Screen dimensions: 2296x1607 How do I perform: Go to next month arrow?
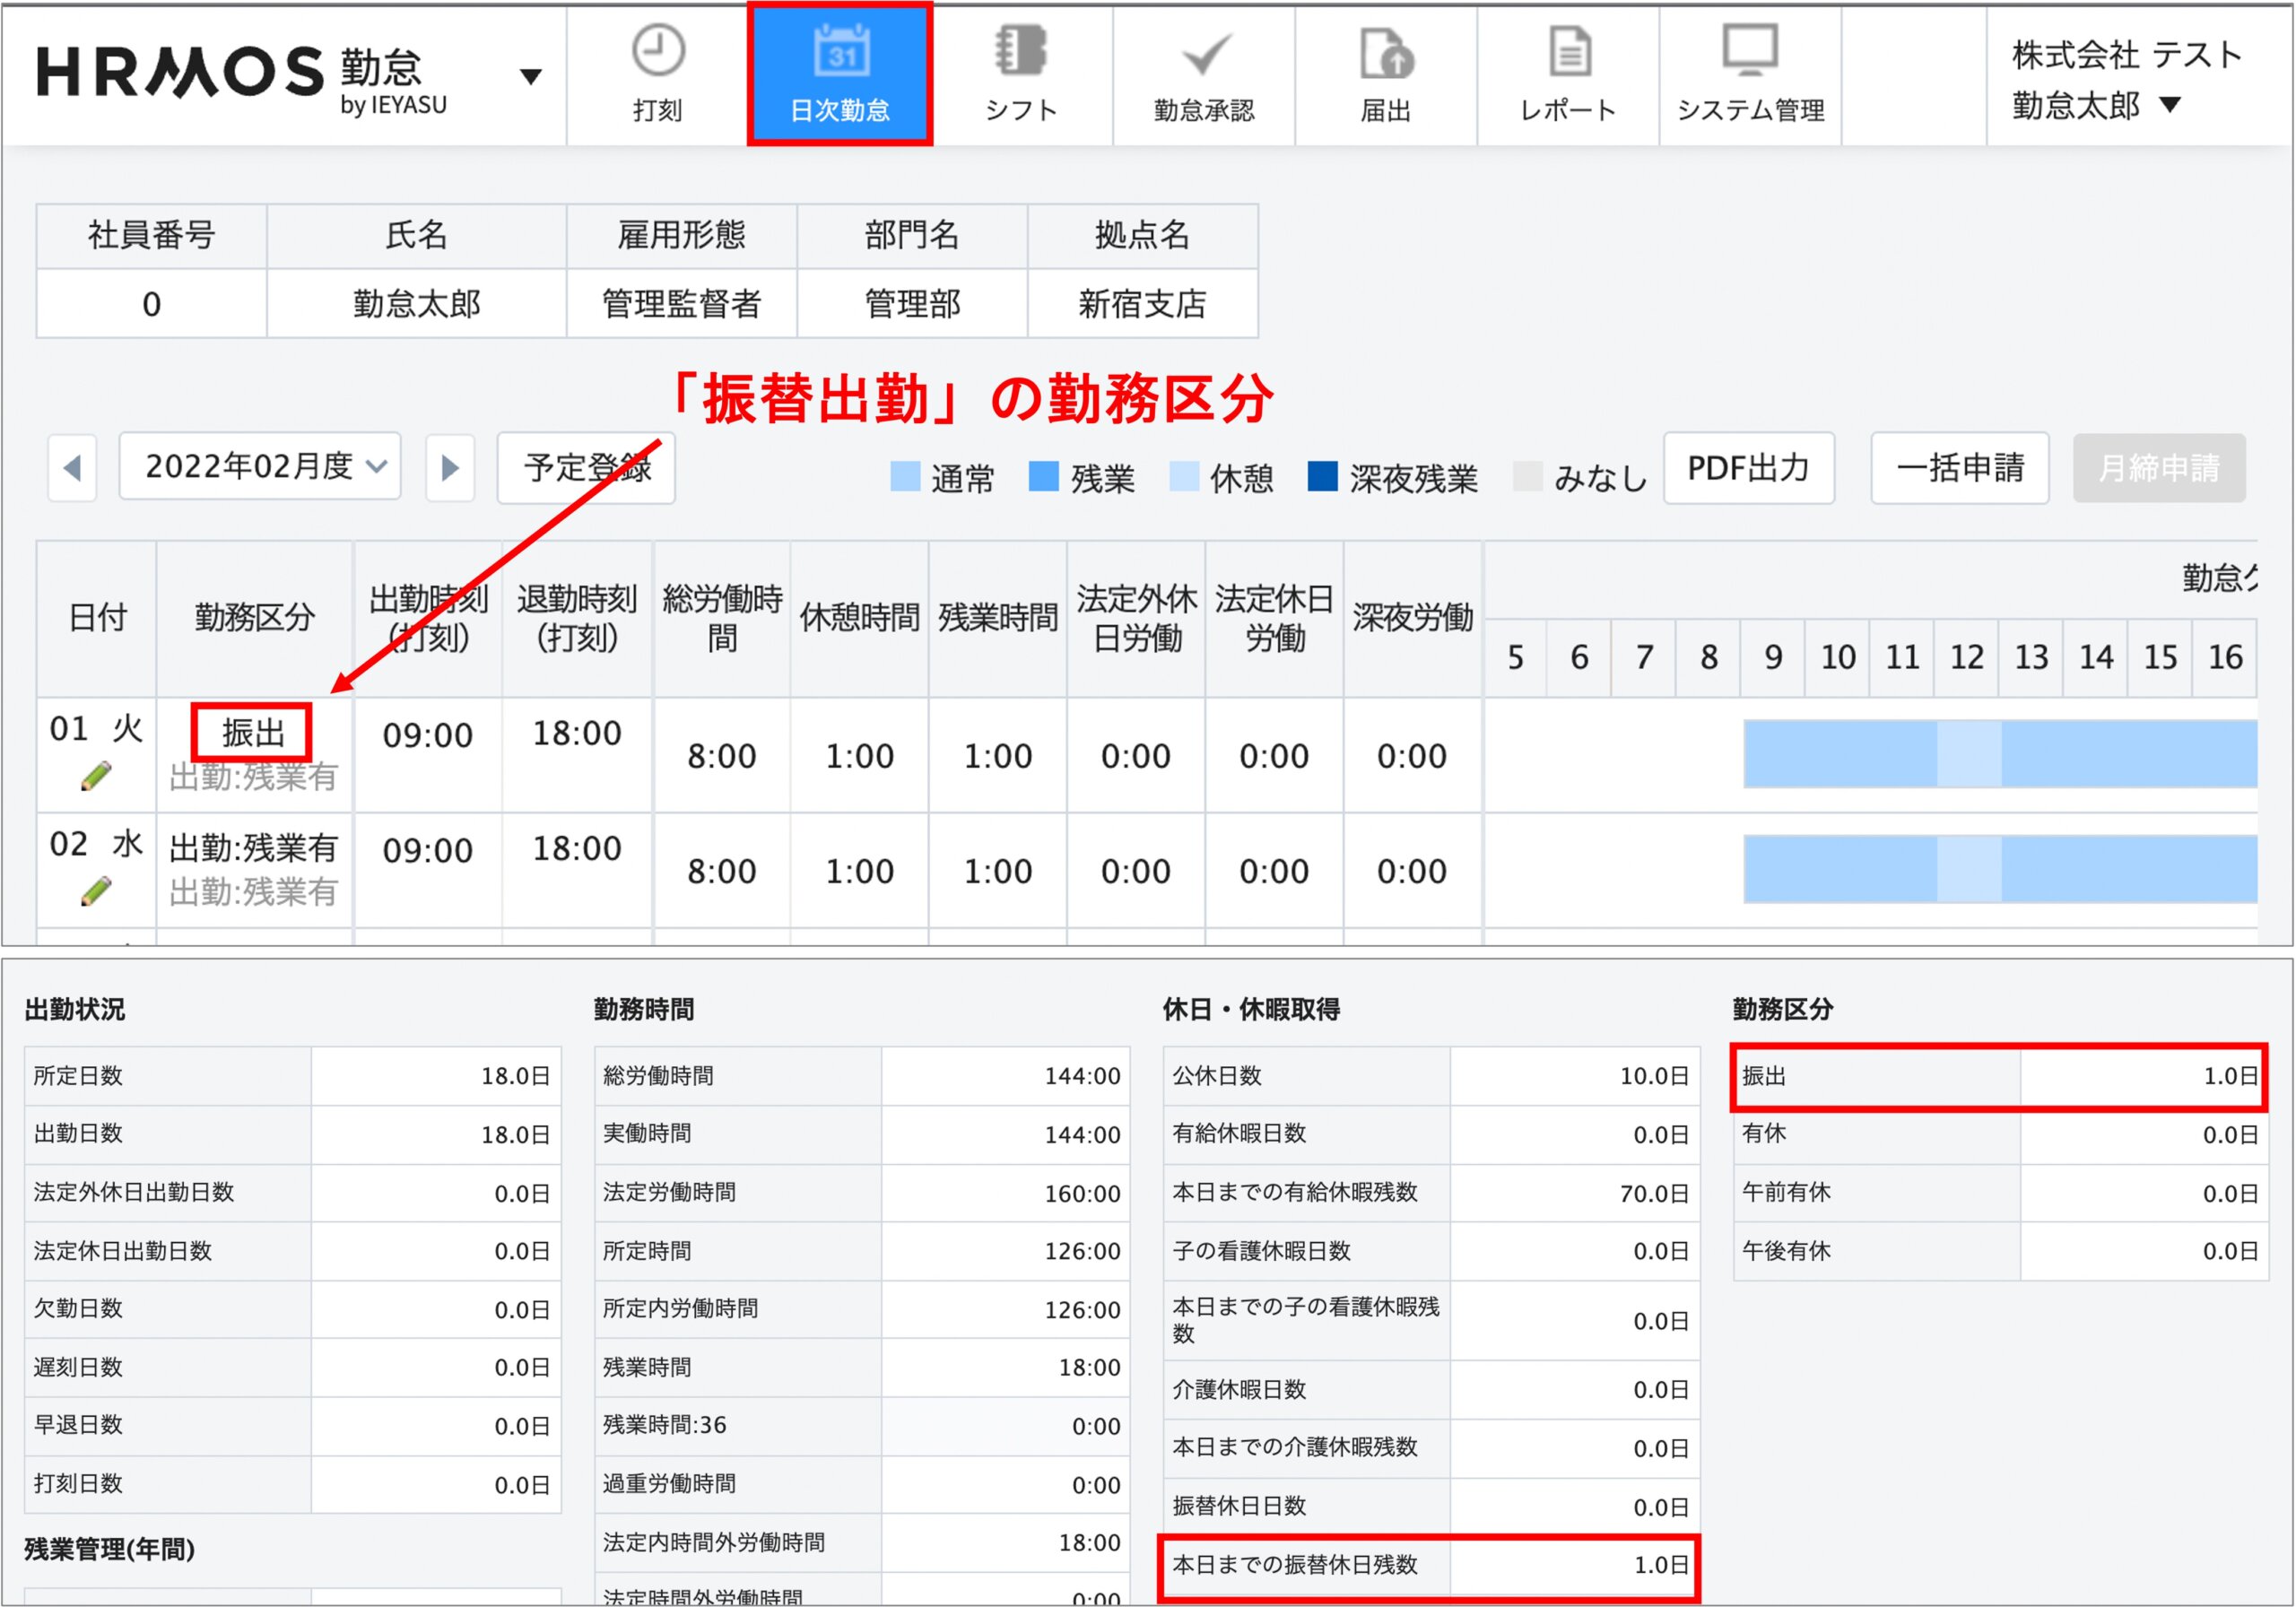point(449,467)
